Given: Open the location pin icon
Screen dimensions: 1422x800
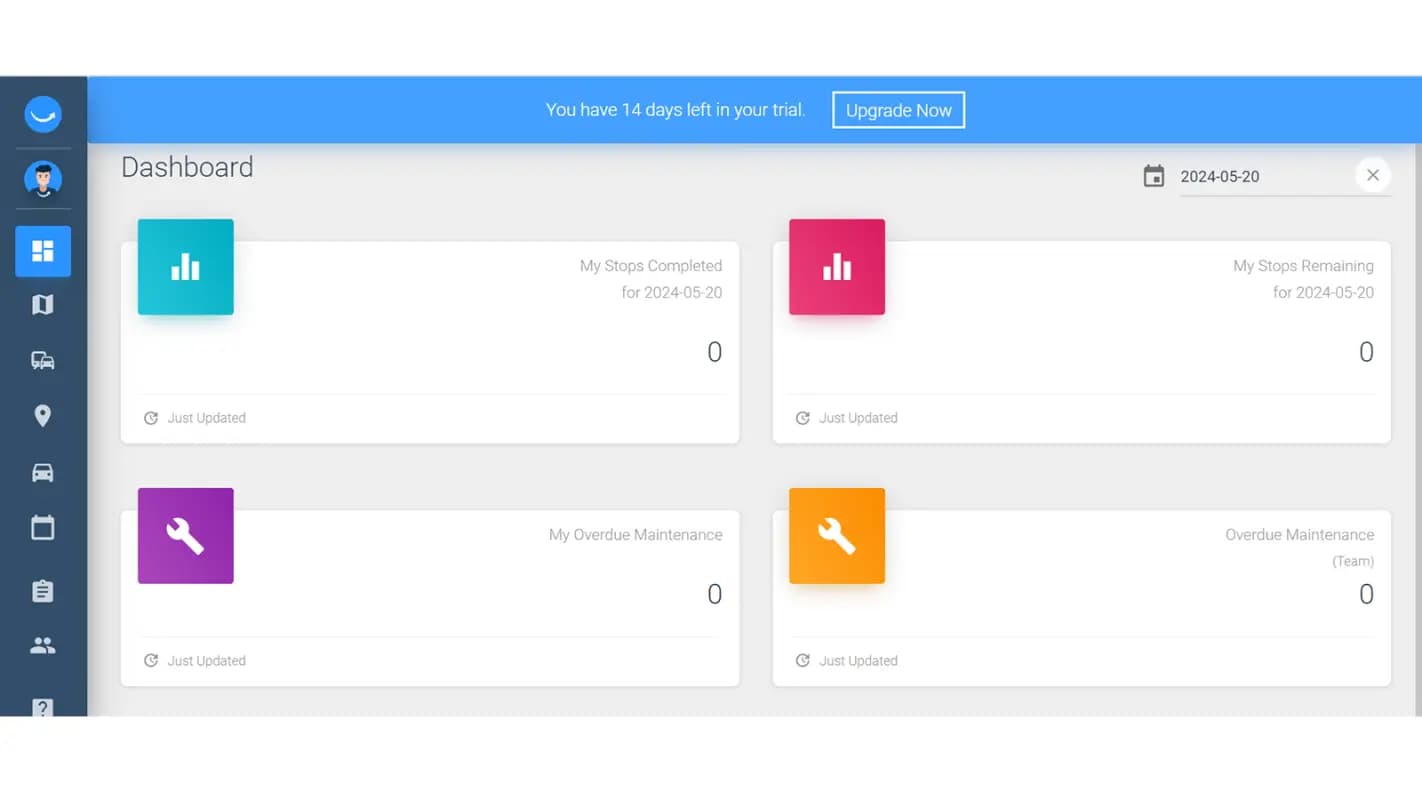Looking at the screenshot, I should point(43,416).
